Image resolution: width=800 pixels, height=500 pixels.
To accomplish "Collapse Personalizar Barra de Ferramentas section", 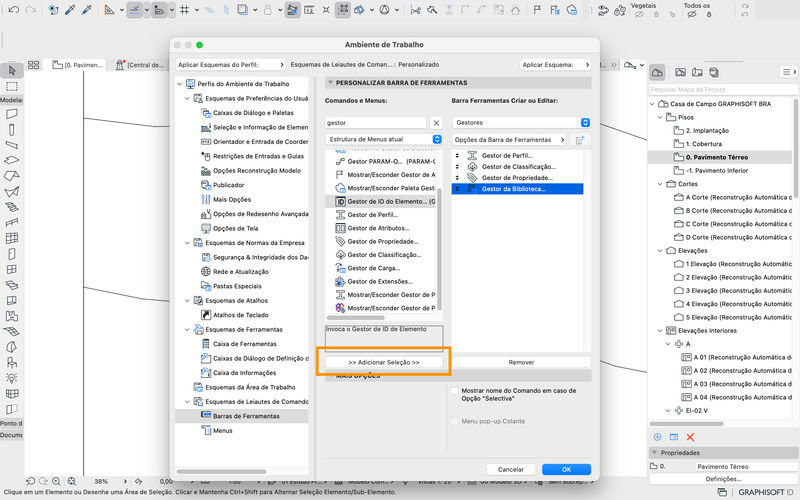I will point(330,83).
